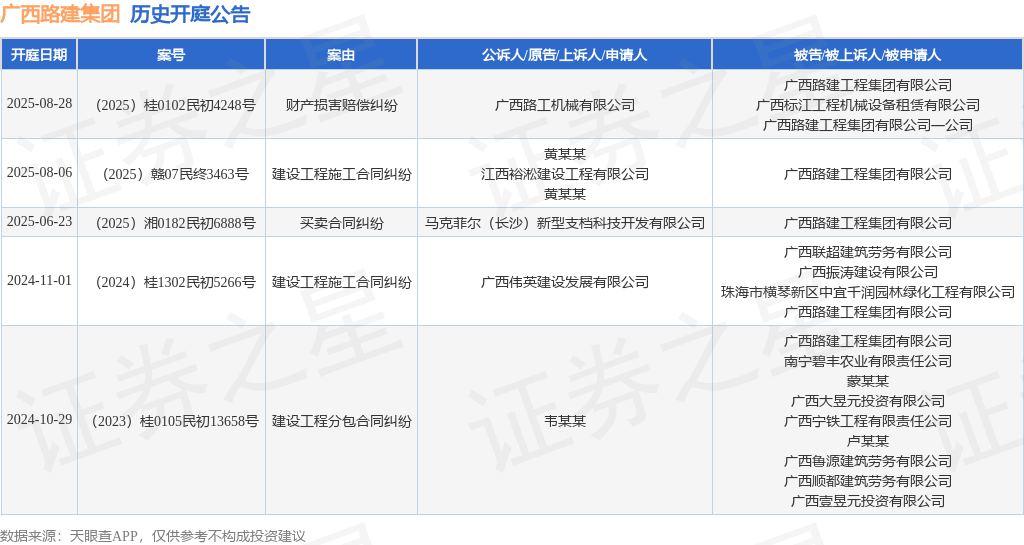Viewport: 1024px width, 545px height.
Task: Click 建设工程分包合同纠纷 cause cell
Action: (x=342, y=421)
